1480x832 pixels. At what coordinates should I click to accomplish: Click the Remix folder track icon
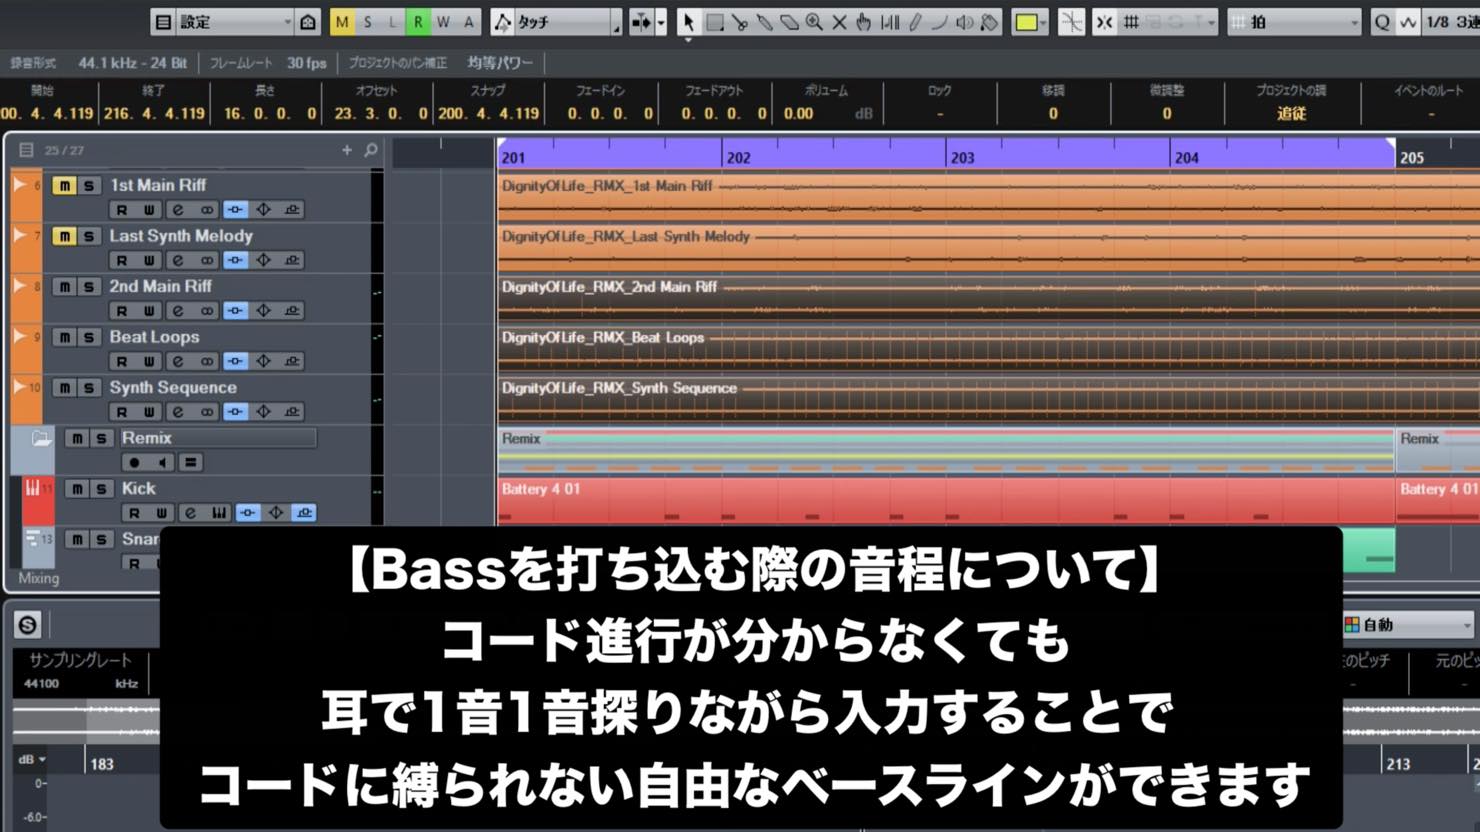[41, 438]
